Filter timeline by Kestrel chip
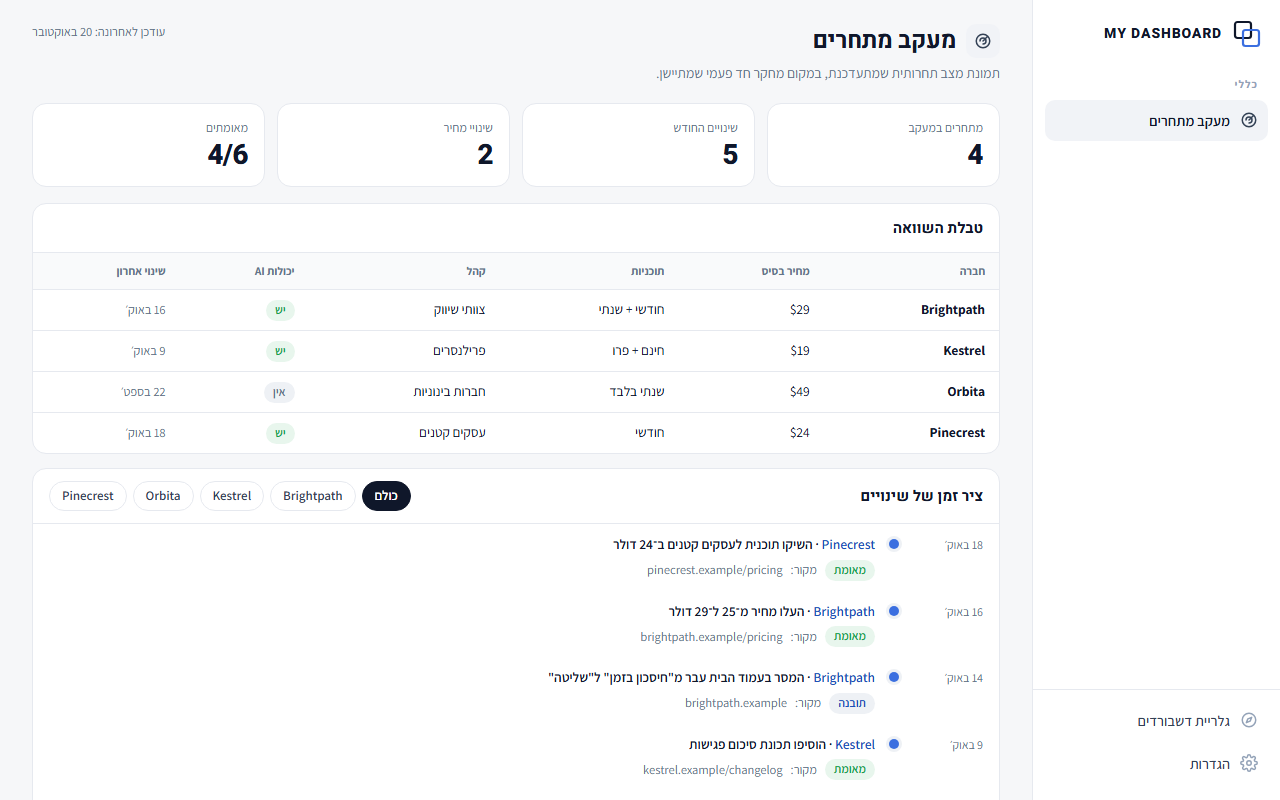The height and width of the screenshot is (800, 1280). click(232, 496)
